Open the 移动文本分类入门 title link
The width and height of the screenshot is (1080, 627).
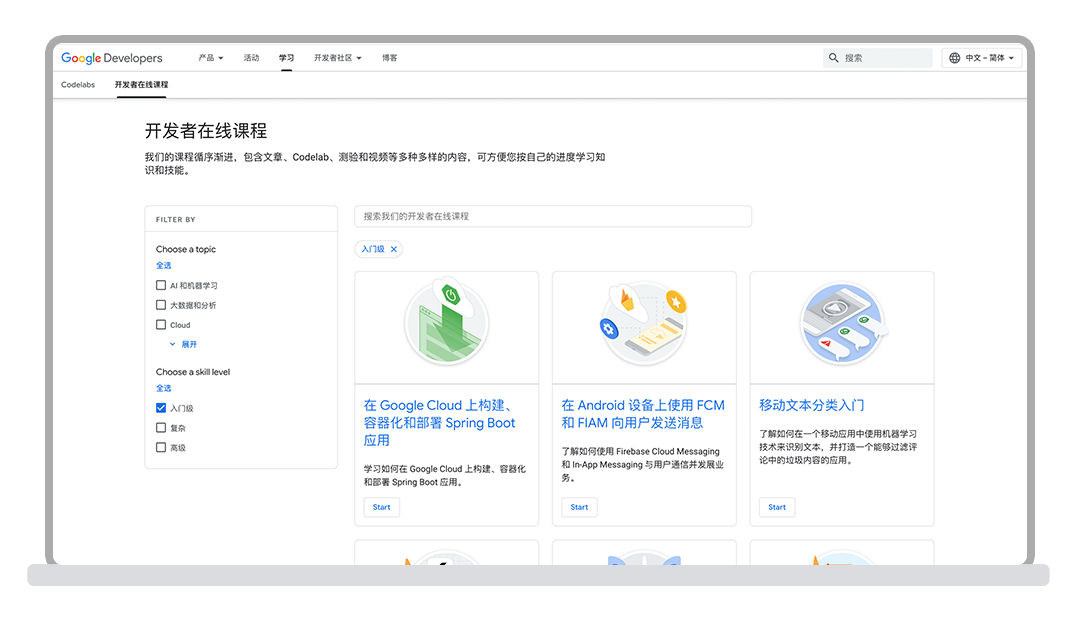(x=811, y=406)
